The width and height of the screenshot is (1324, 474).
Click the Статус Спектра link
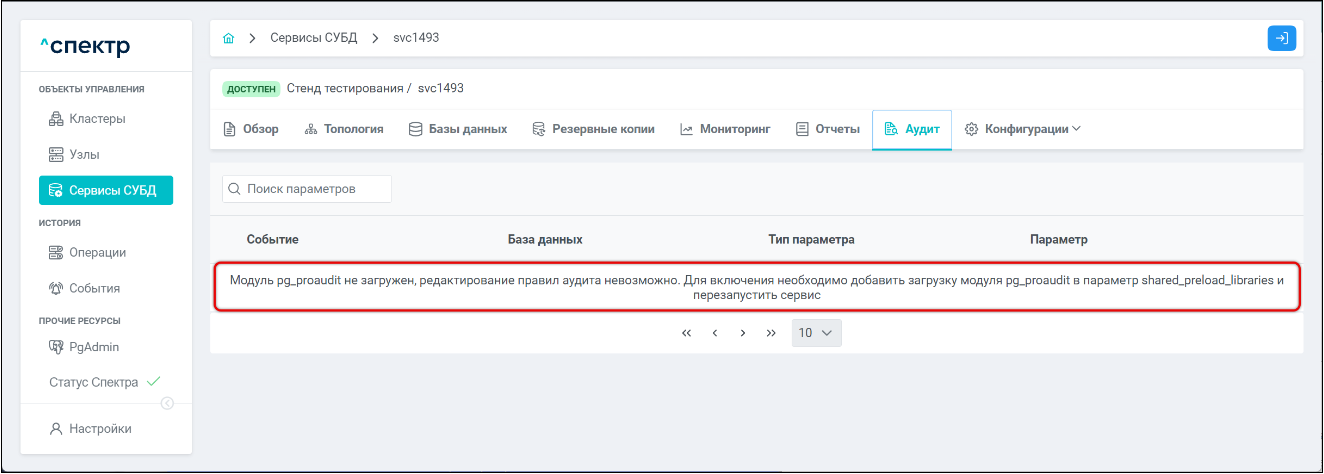104,382
